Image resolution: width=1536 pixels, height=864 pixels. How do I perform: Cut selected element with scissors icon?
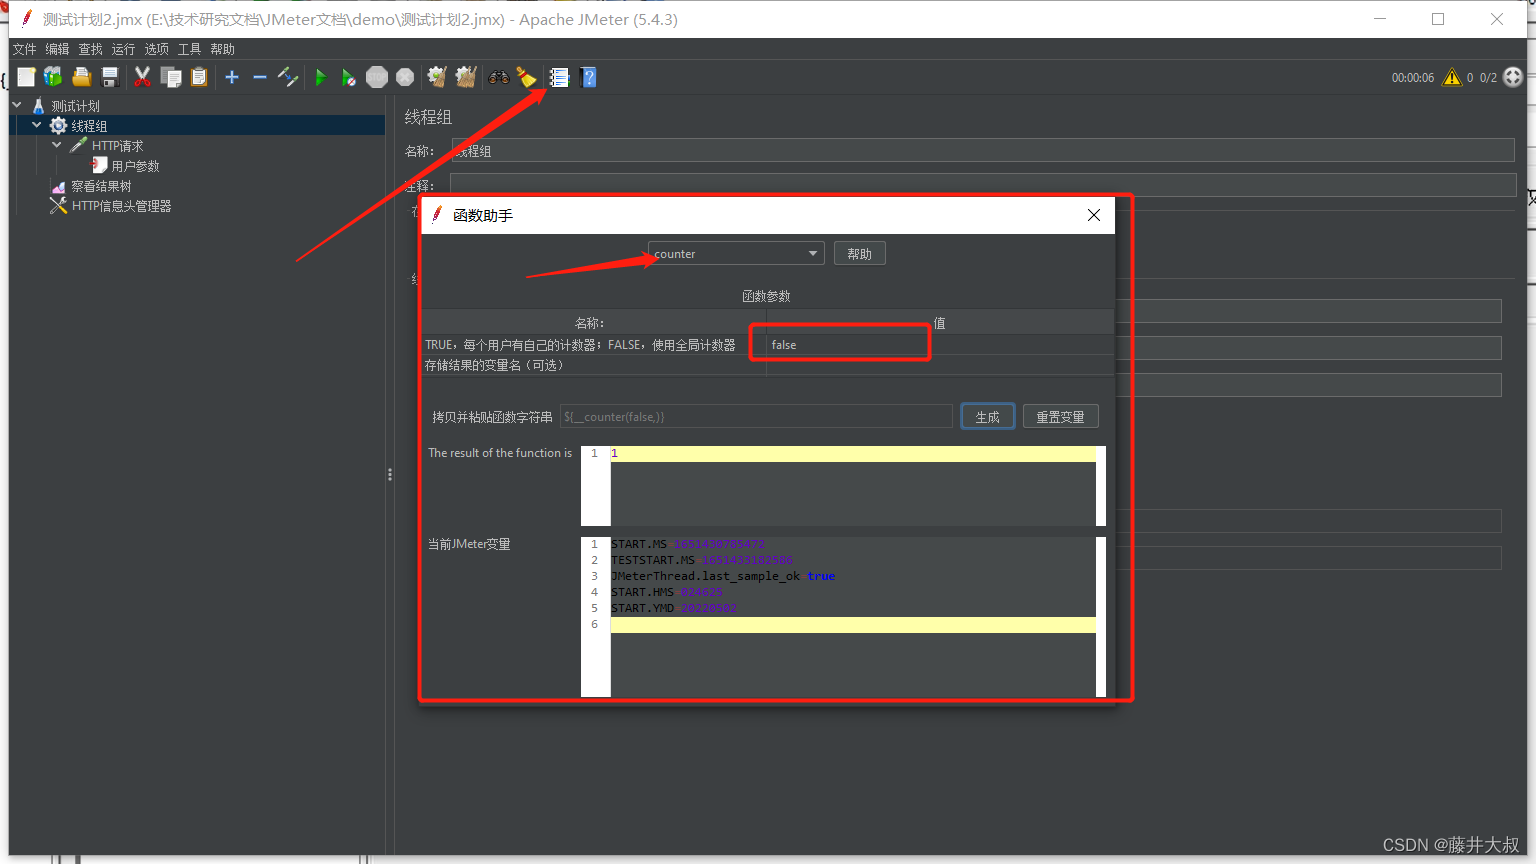tap(143, 77)
